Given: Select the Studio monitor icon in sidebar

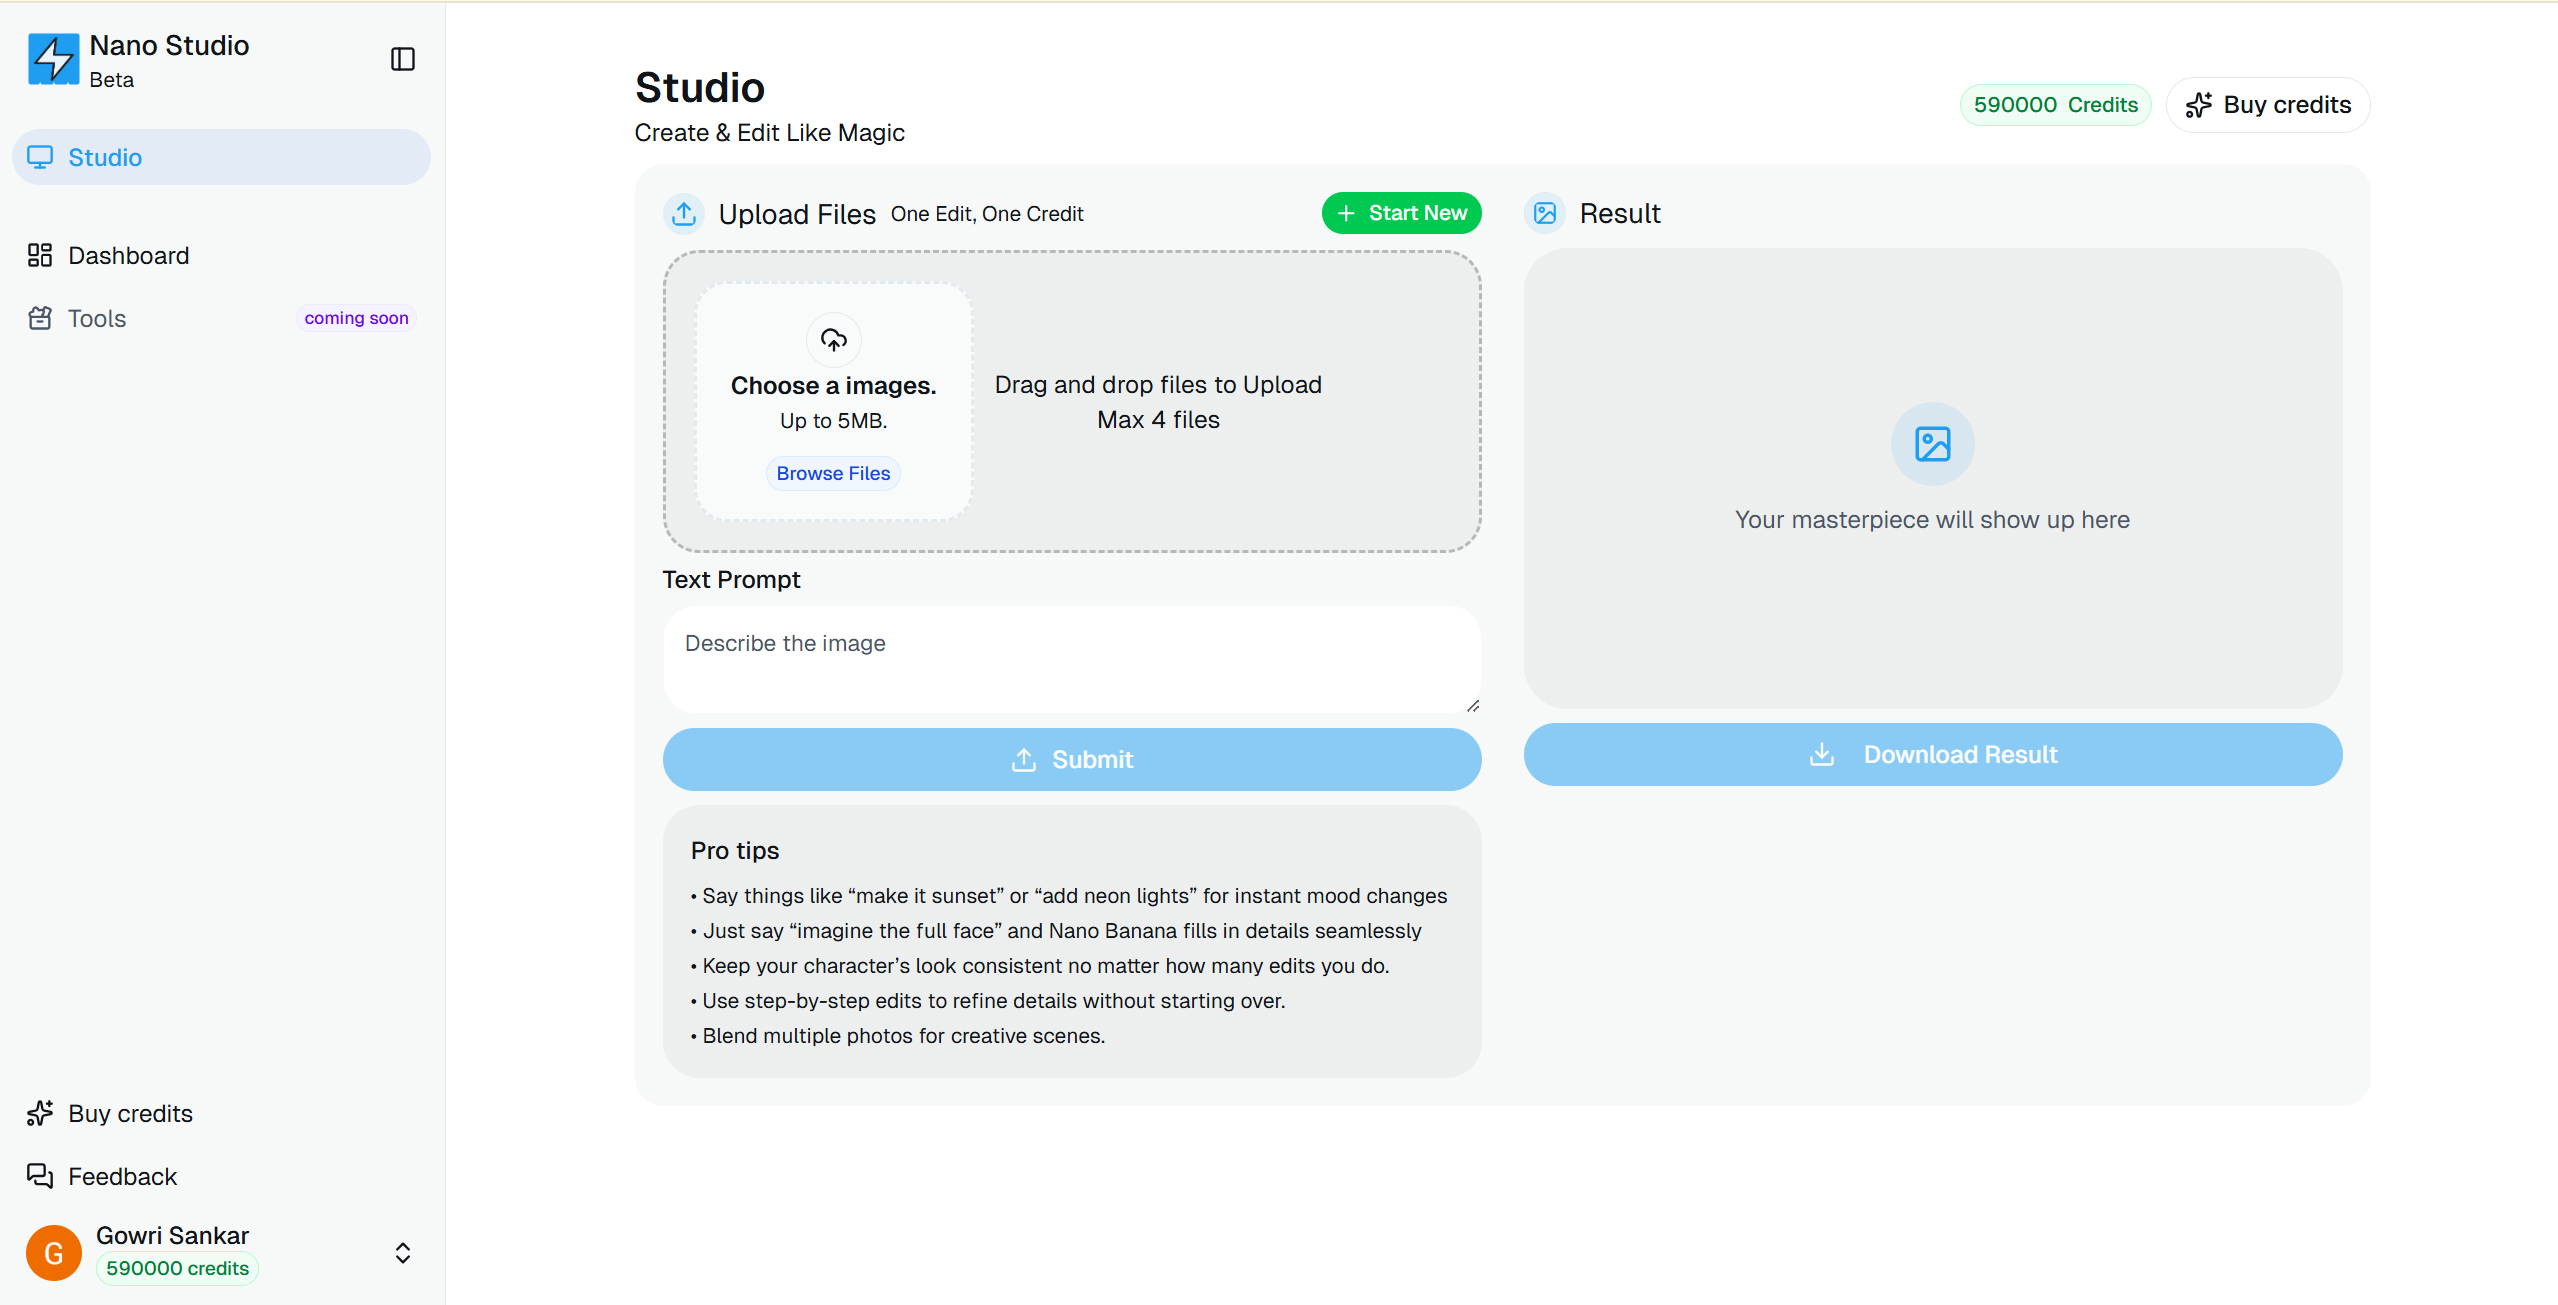Looking at the screenshot, I should (41, 157).
